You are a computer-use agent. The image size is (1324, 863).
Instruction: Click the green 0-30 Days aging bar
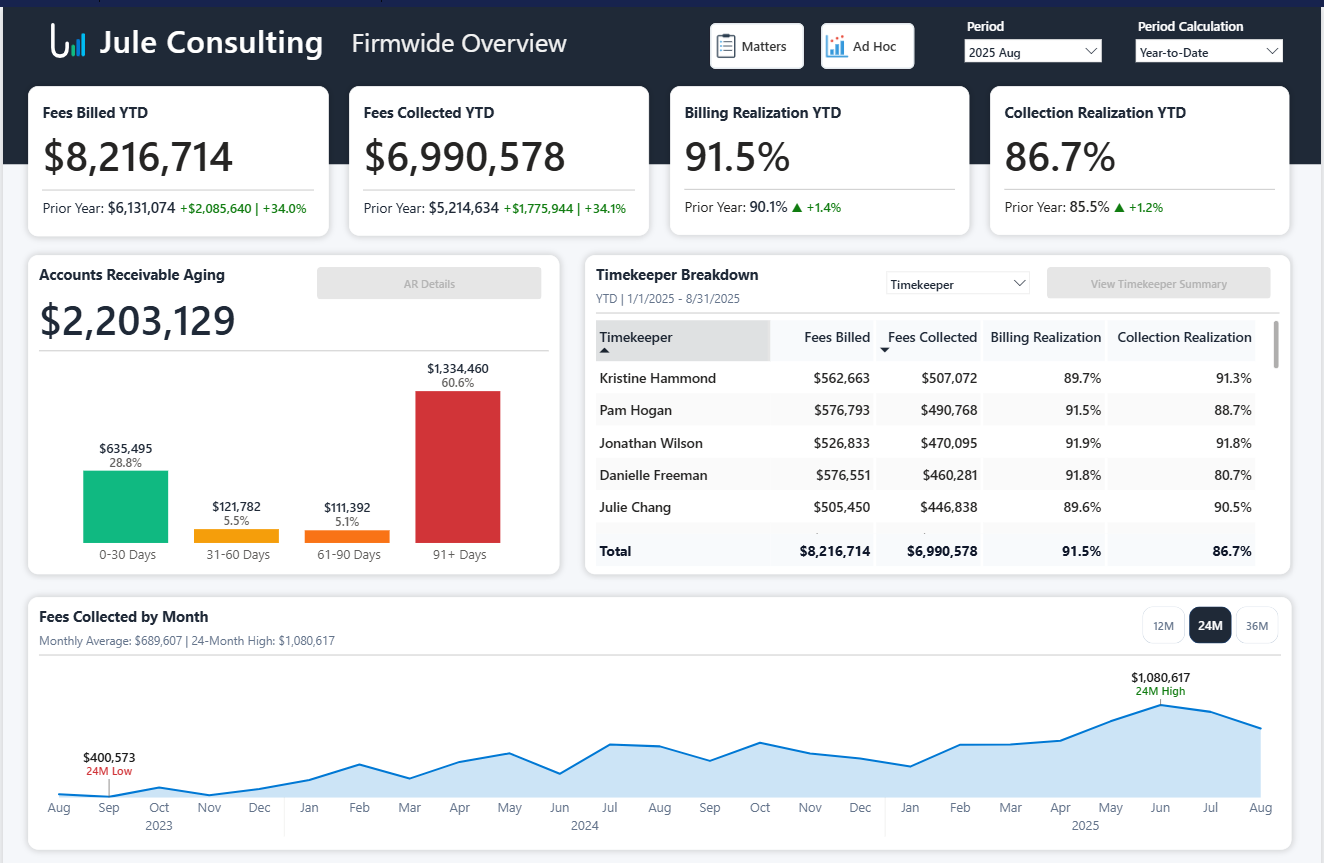point(125,507)
